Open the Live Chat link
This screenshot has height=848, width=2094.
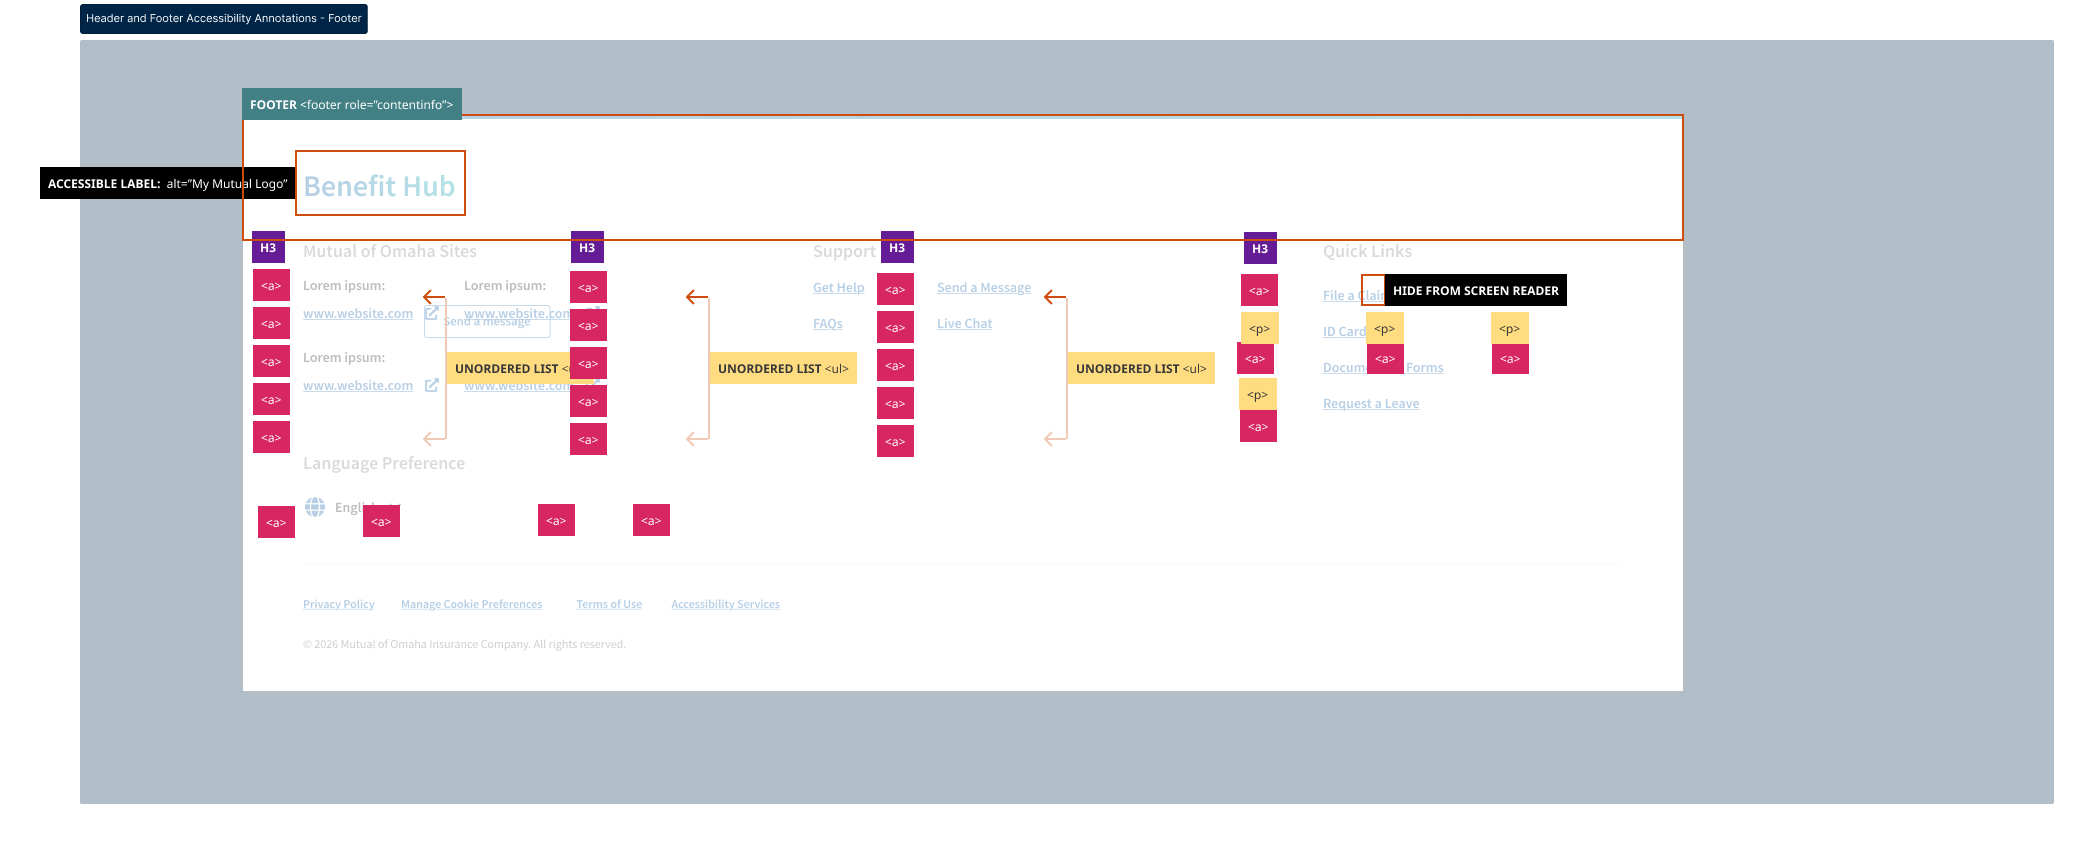[x=964, y=323]
